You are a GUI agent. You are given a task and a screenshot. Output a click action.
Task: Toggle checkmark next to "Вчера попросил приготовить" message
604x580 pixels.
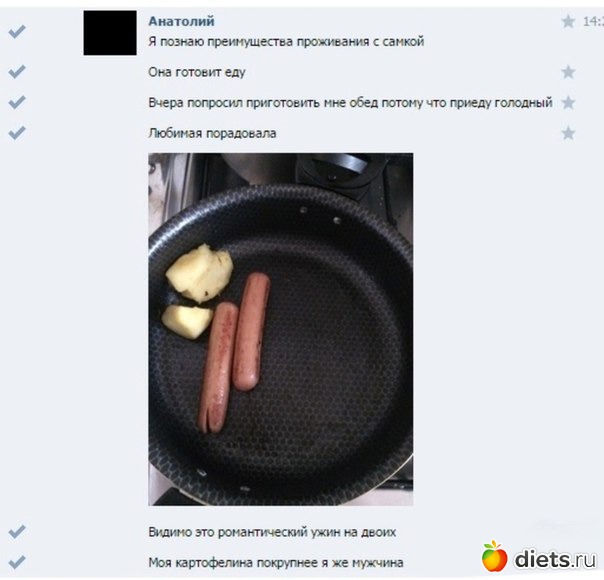(x=17, y=102)
